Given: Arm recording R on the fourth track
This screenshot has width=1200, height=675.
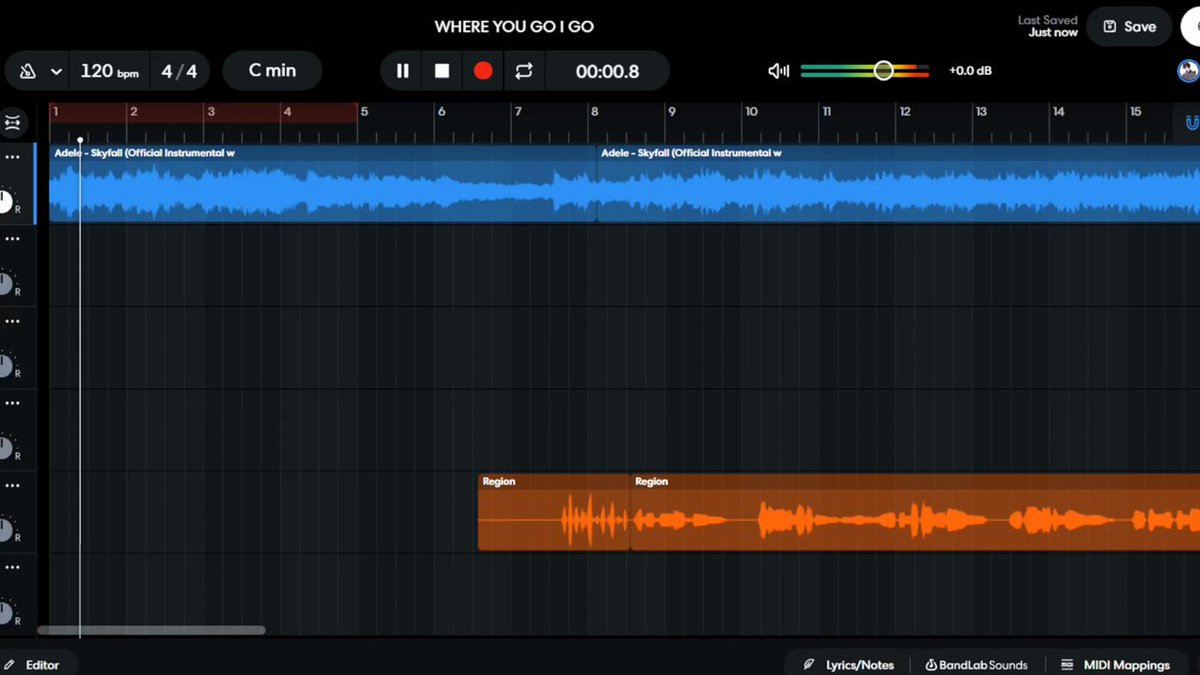Looking at the screenshot, I should coord(18,456).
